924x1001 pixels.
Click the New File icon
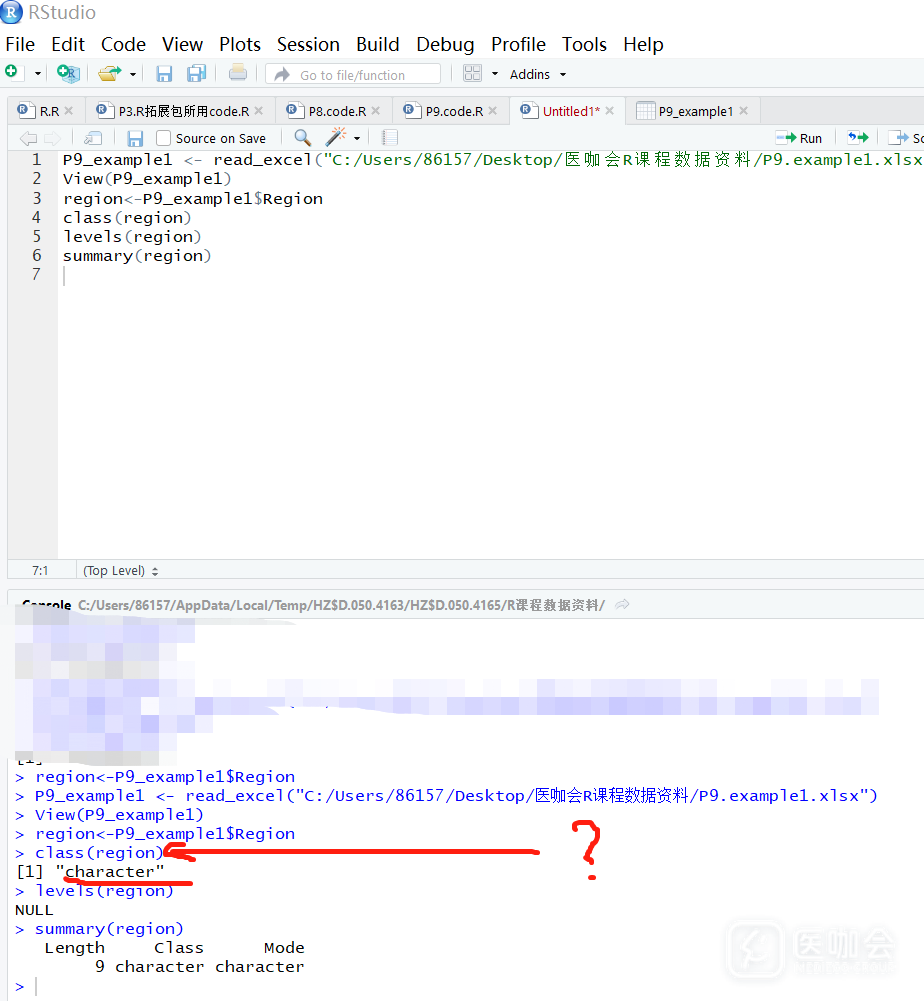click(12, 73)
